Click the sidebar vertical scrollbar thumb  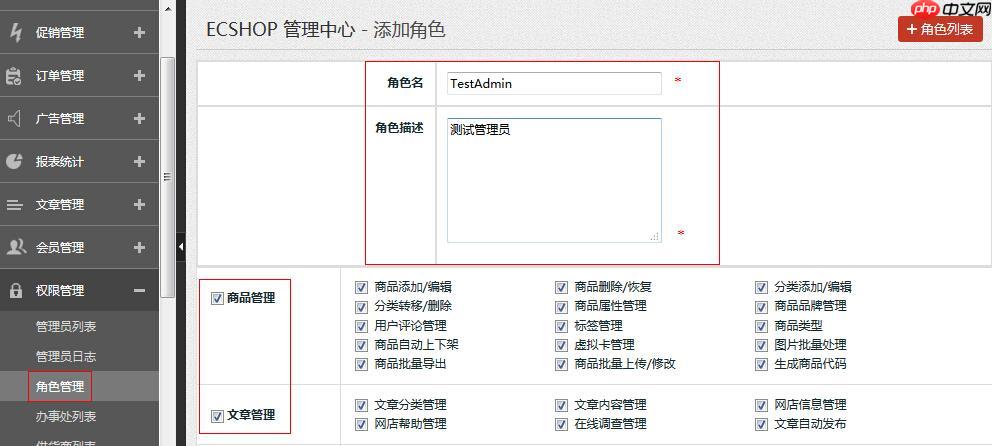167,177
